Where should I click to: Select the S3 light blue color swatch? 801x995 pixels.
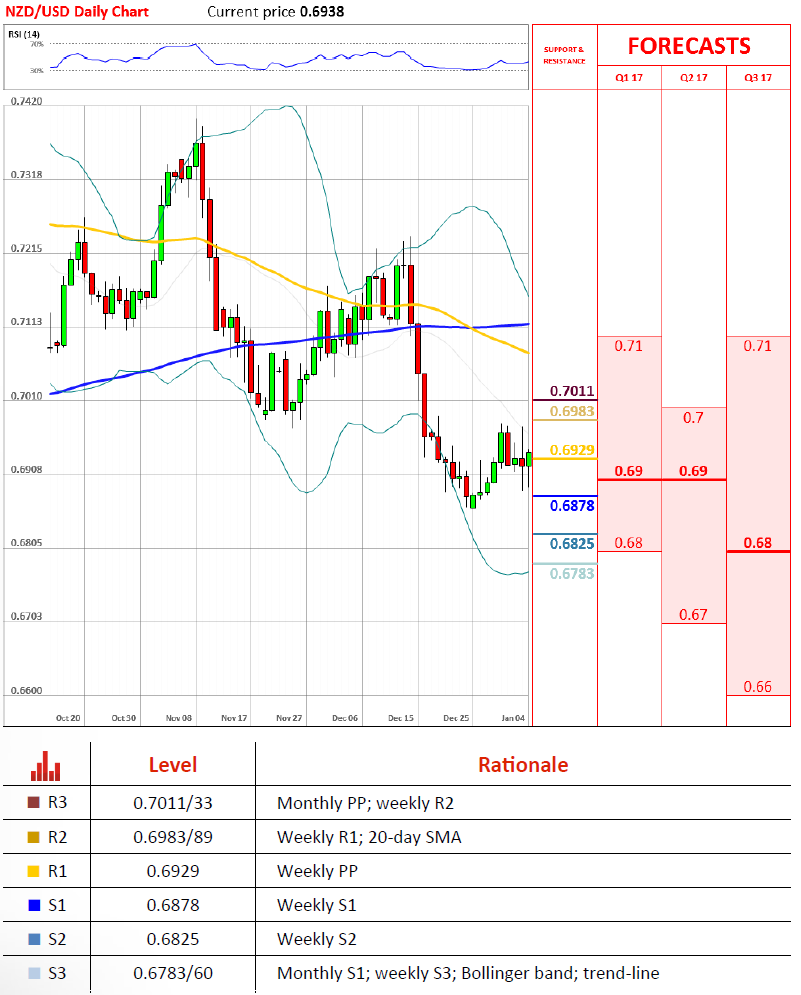tap(34, 973)
